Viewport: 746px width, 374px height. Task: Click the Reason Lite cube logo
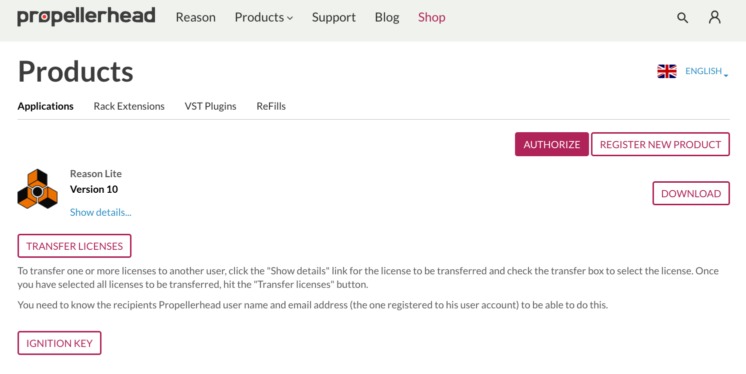click(38, 189)
